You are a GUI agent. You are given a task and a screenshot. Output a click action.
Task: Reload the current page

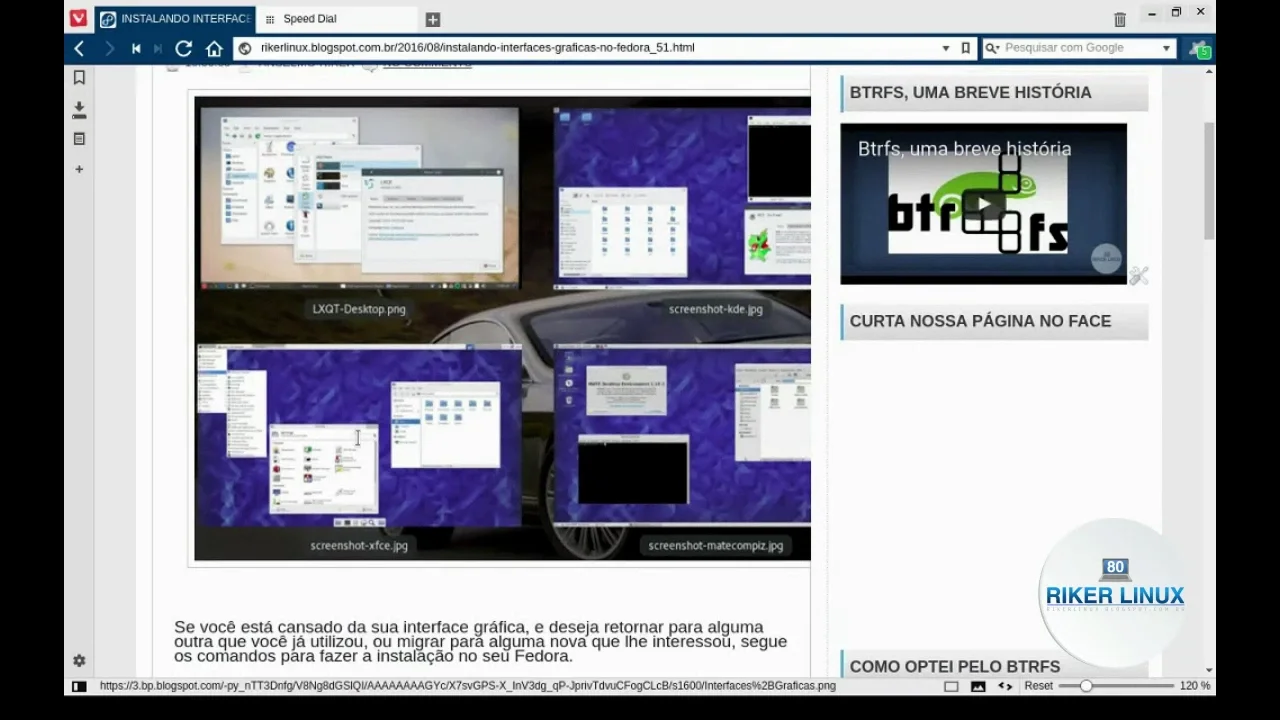point(184,48)
